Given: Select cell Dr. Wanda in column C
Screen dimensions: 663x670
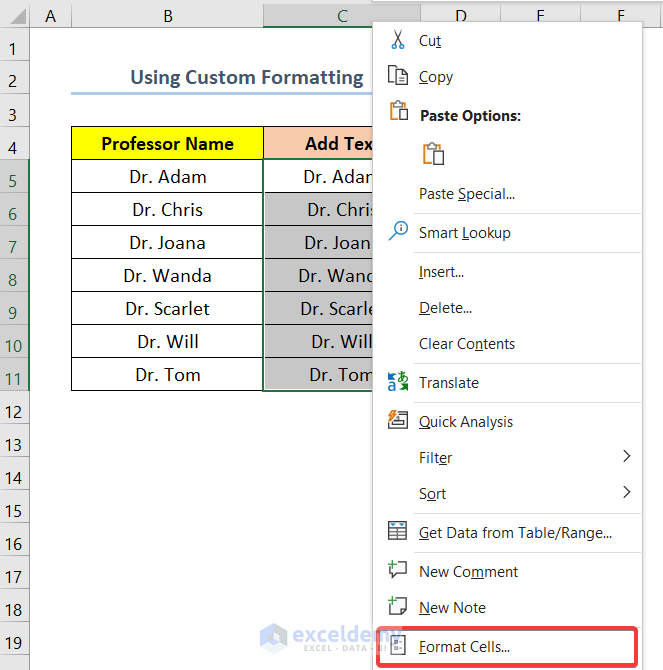Looking at the screenshot, I should point(318,276).
